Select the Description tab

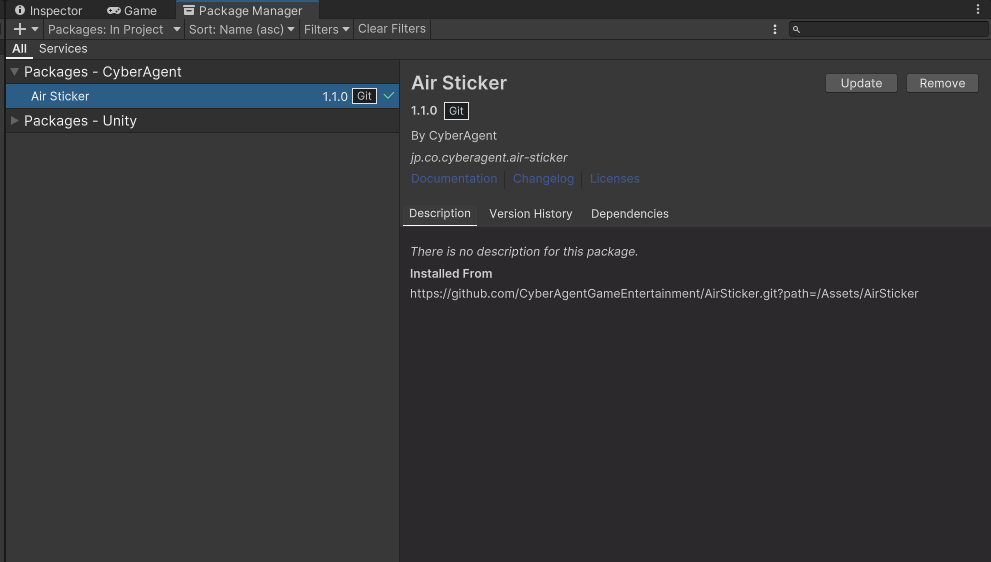click(x=440, y=214)
